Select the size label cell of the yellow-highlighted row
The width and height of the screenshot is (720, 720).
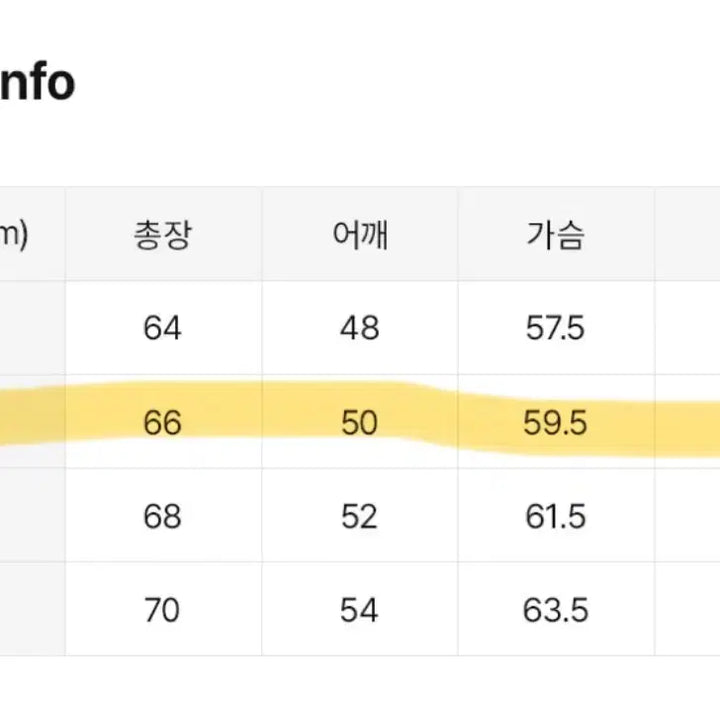(x=30, y=423)
